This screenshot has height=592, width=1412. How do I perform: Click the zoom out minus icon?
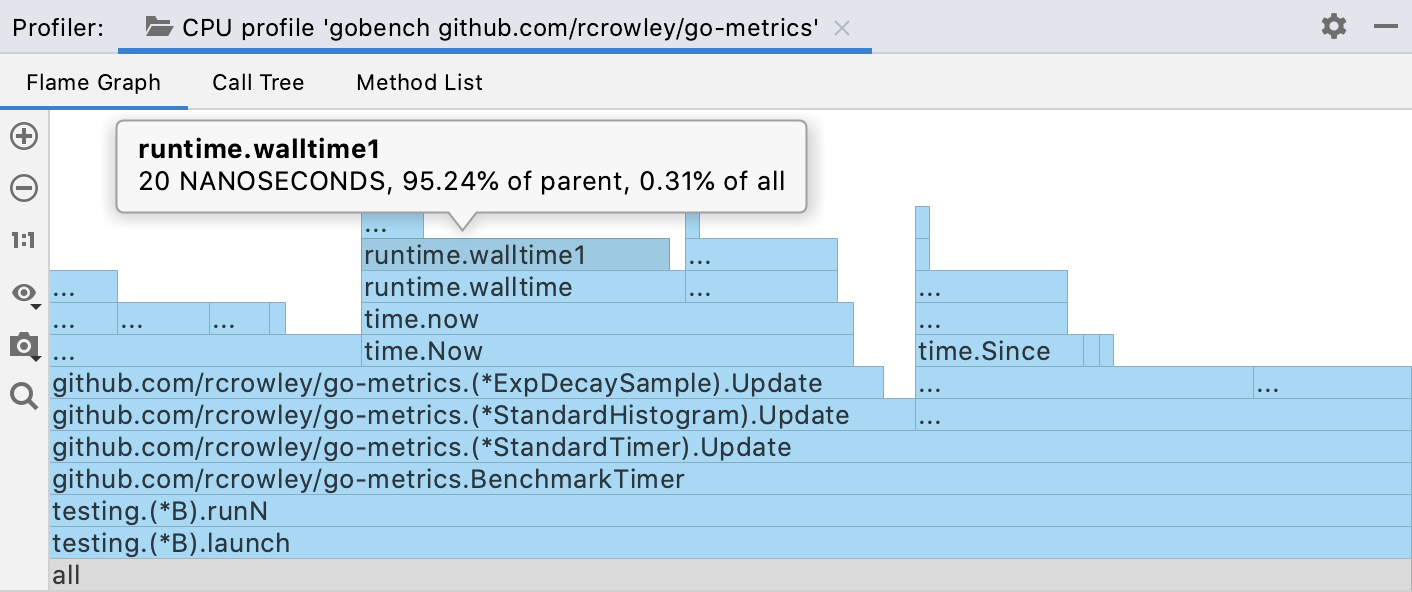24,188
